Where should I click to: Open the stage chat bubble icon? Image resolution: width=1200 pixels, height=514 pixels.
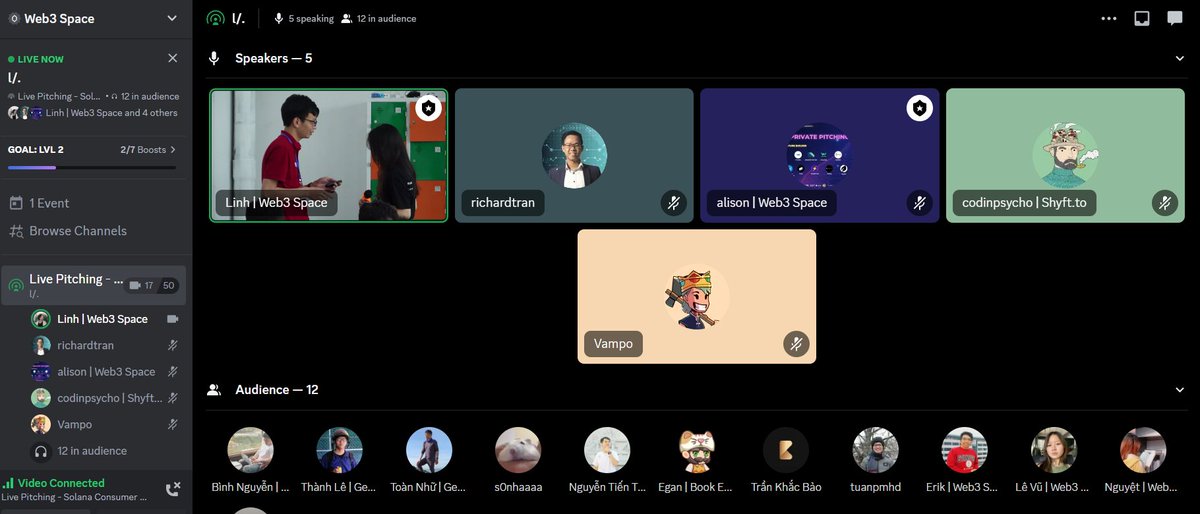click(1175, 18)
